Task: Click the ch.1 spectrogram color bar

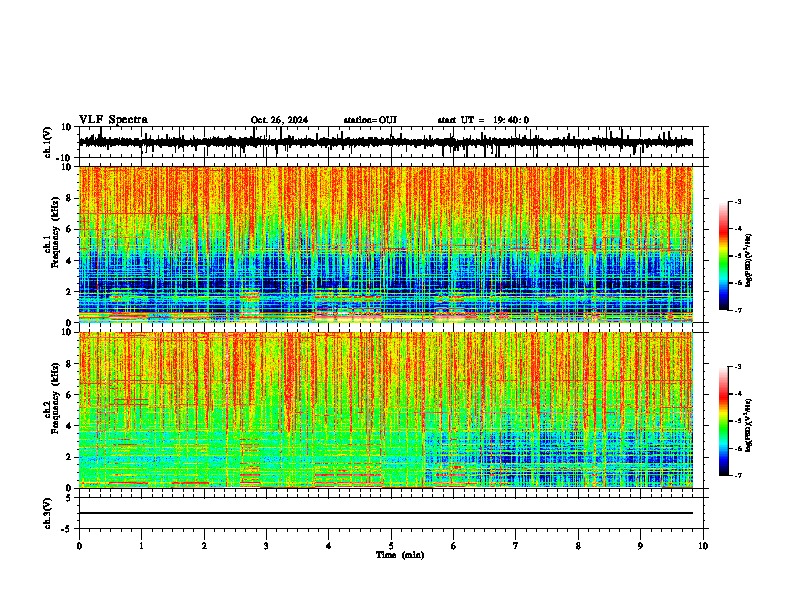Action: pyautogui.click(x=724, y=256)
